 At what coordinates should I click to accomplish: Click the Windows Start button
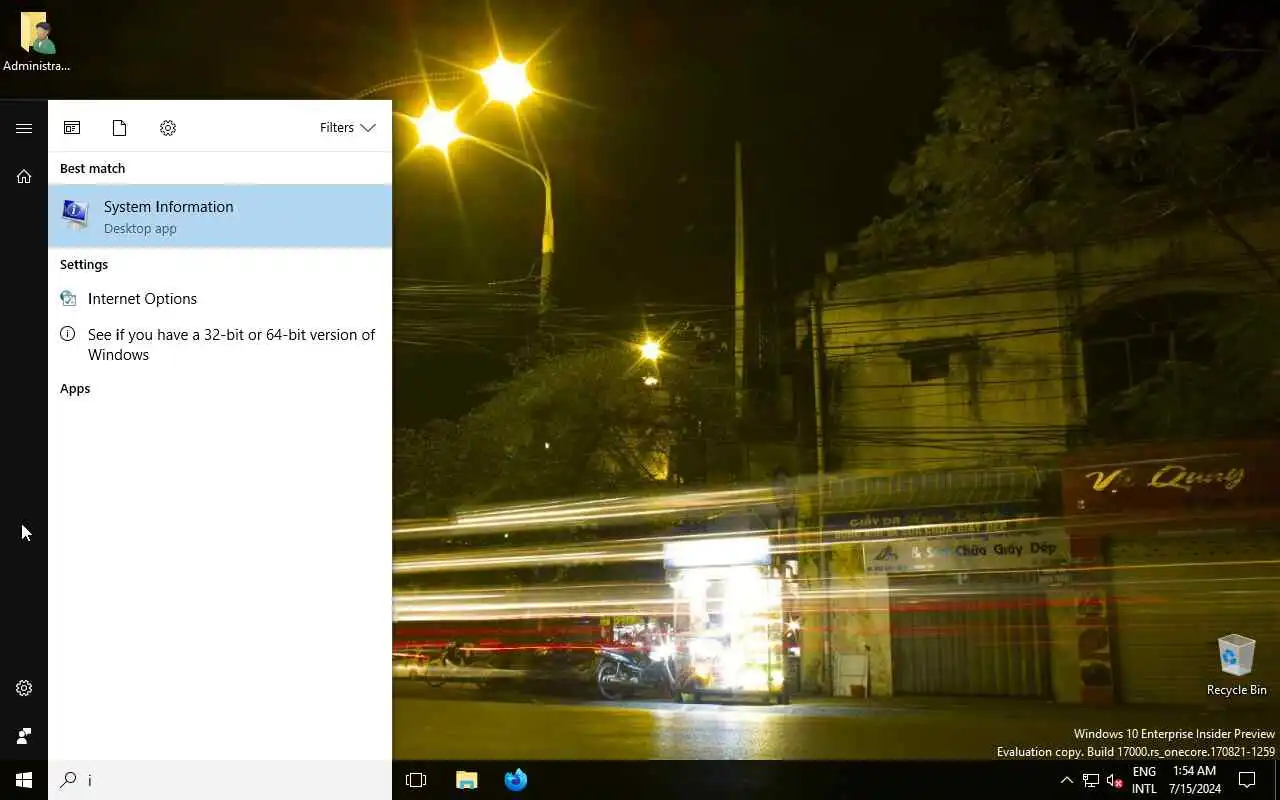pyautogui.click(x=24, y=780)
